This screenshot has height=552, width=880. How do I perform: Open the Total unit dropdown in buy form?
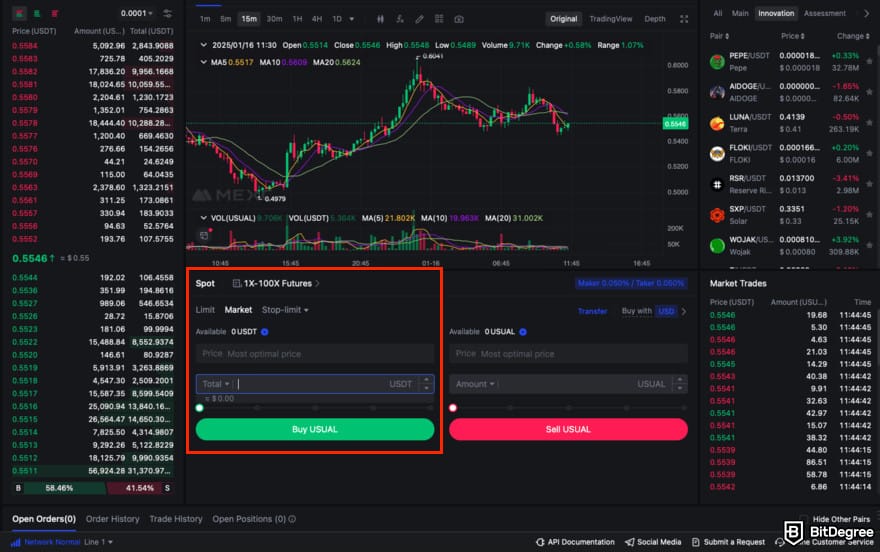[x=216, y=384]
